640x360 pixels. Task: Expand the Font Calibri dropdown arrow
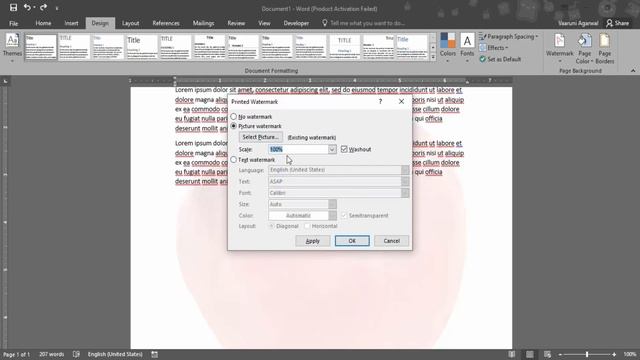tap(405, 193)
